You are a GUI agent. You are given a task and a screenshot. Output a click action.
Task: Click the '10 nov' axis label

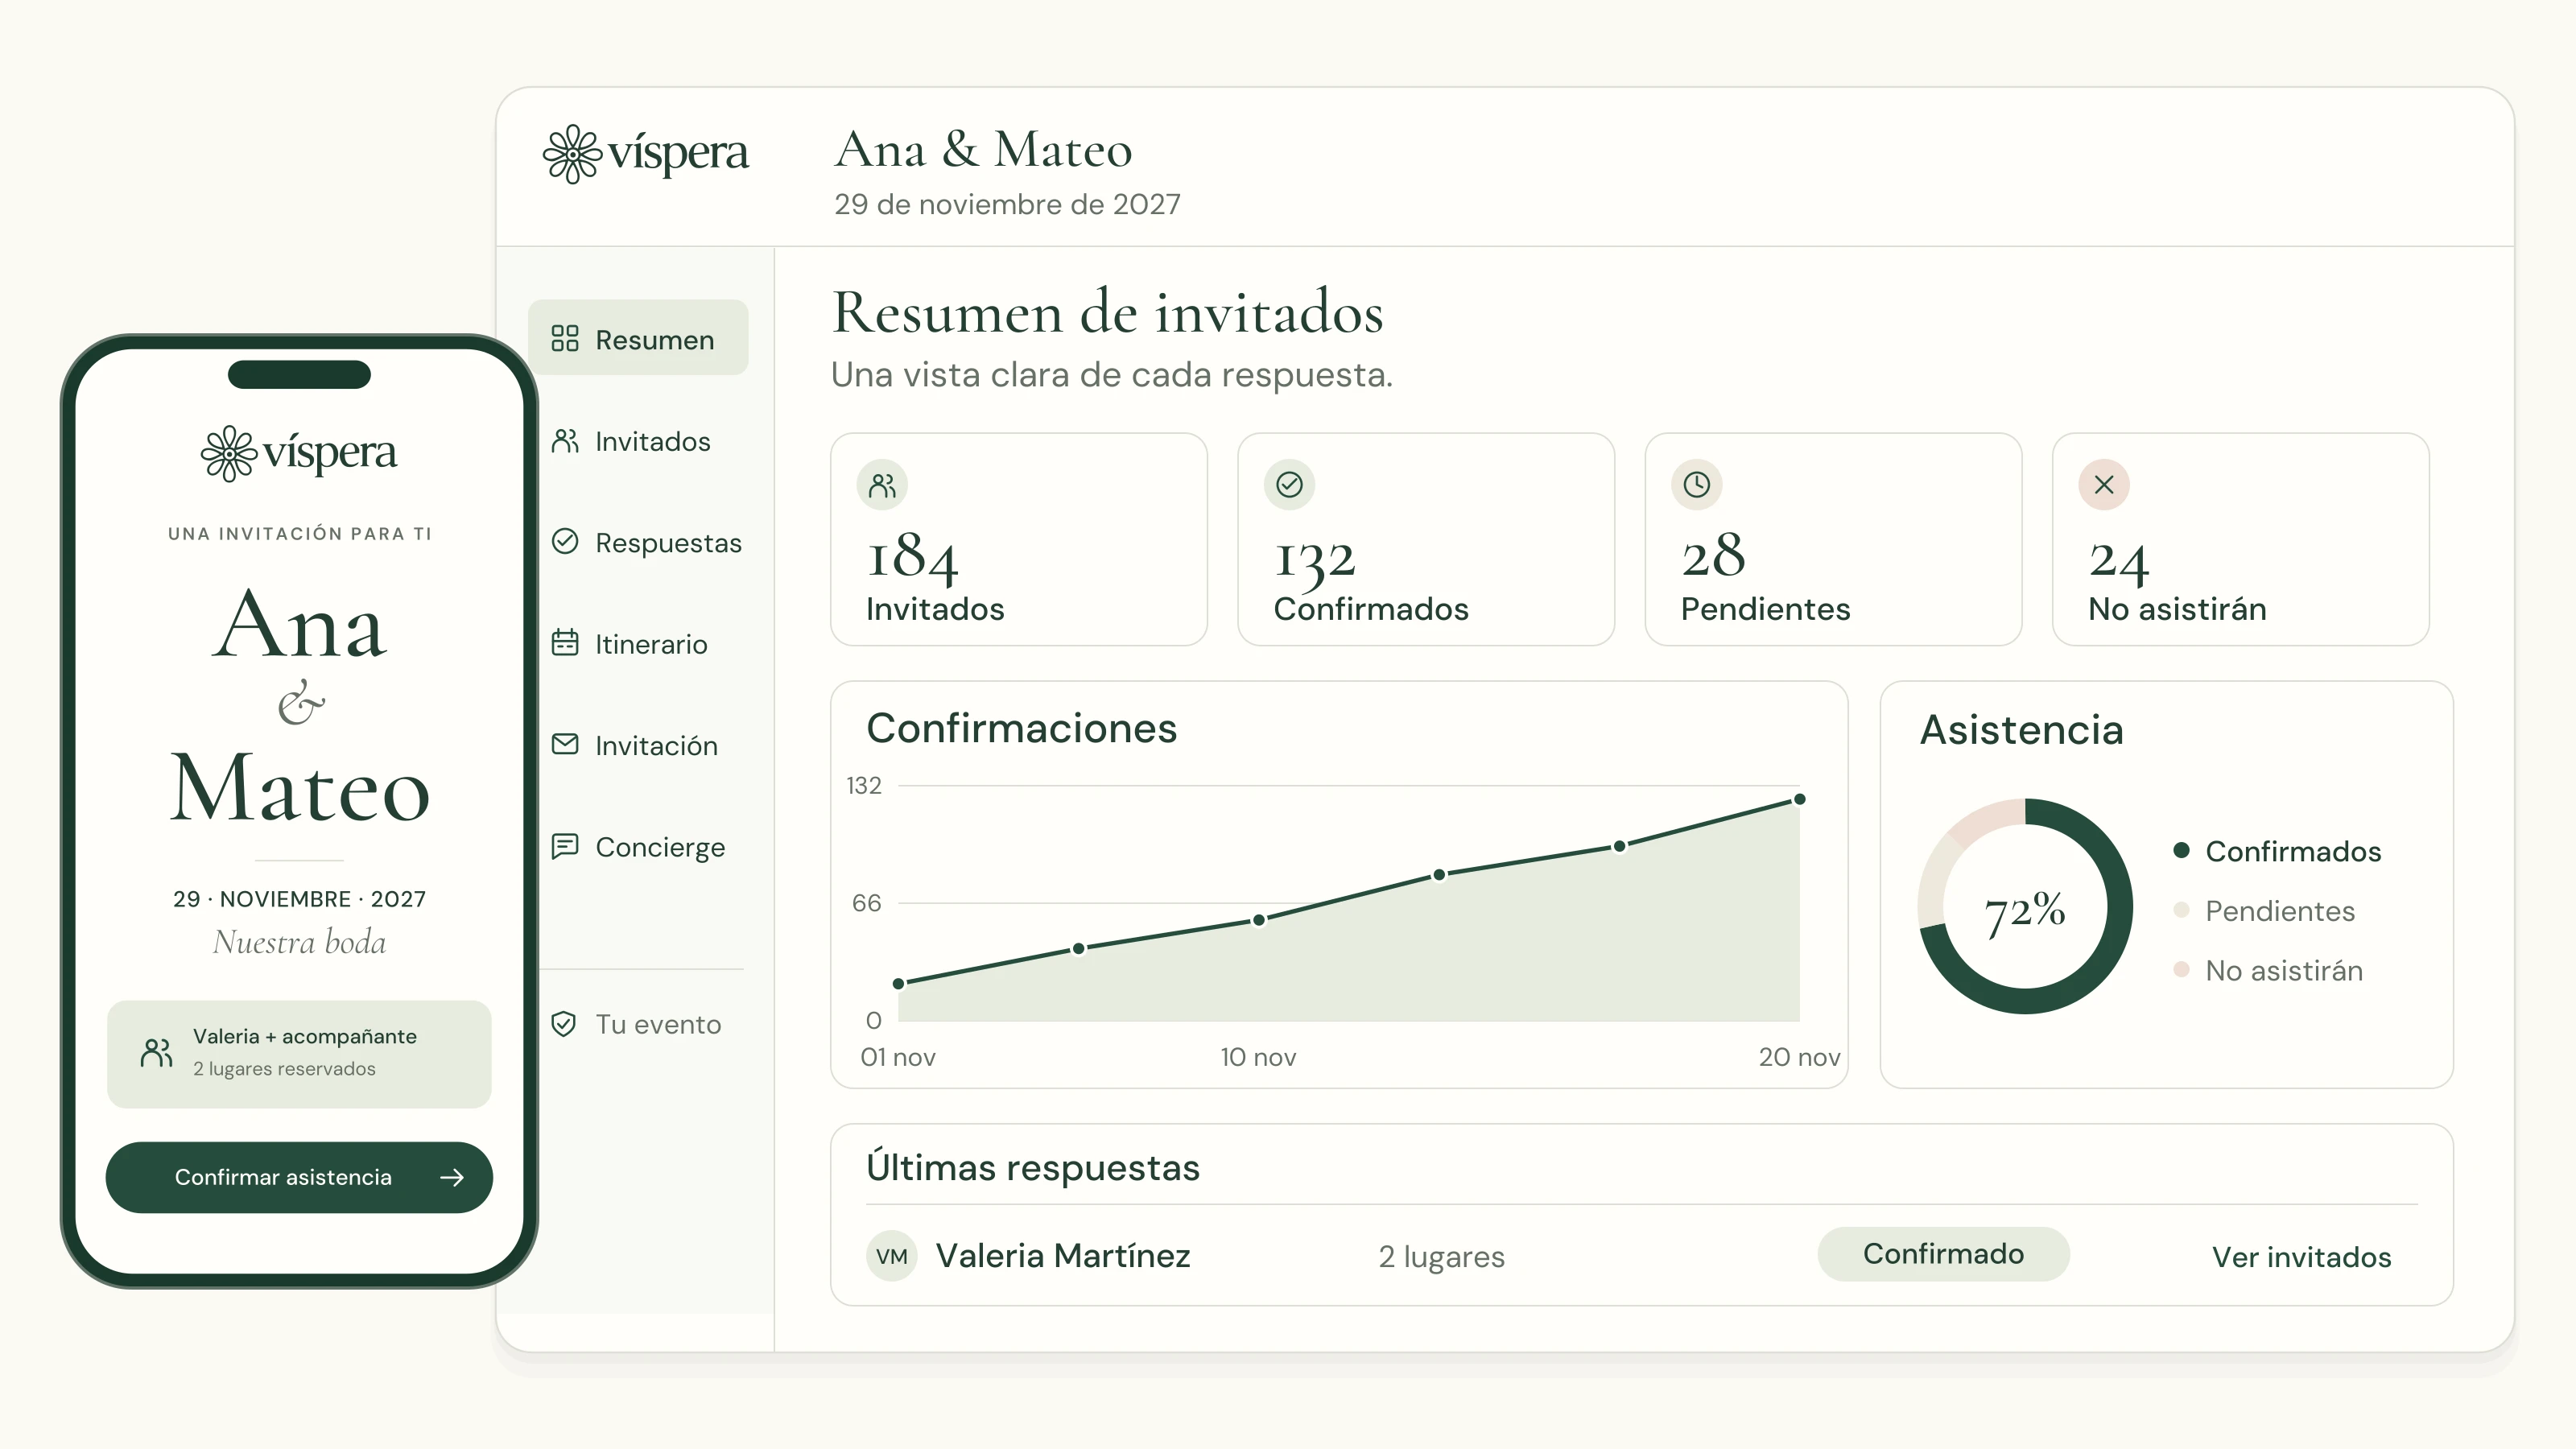[x=1258, y=1057]
